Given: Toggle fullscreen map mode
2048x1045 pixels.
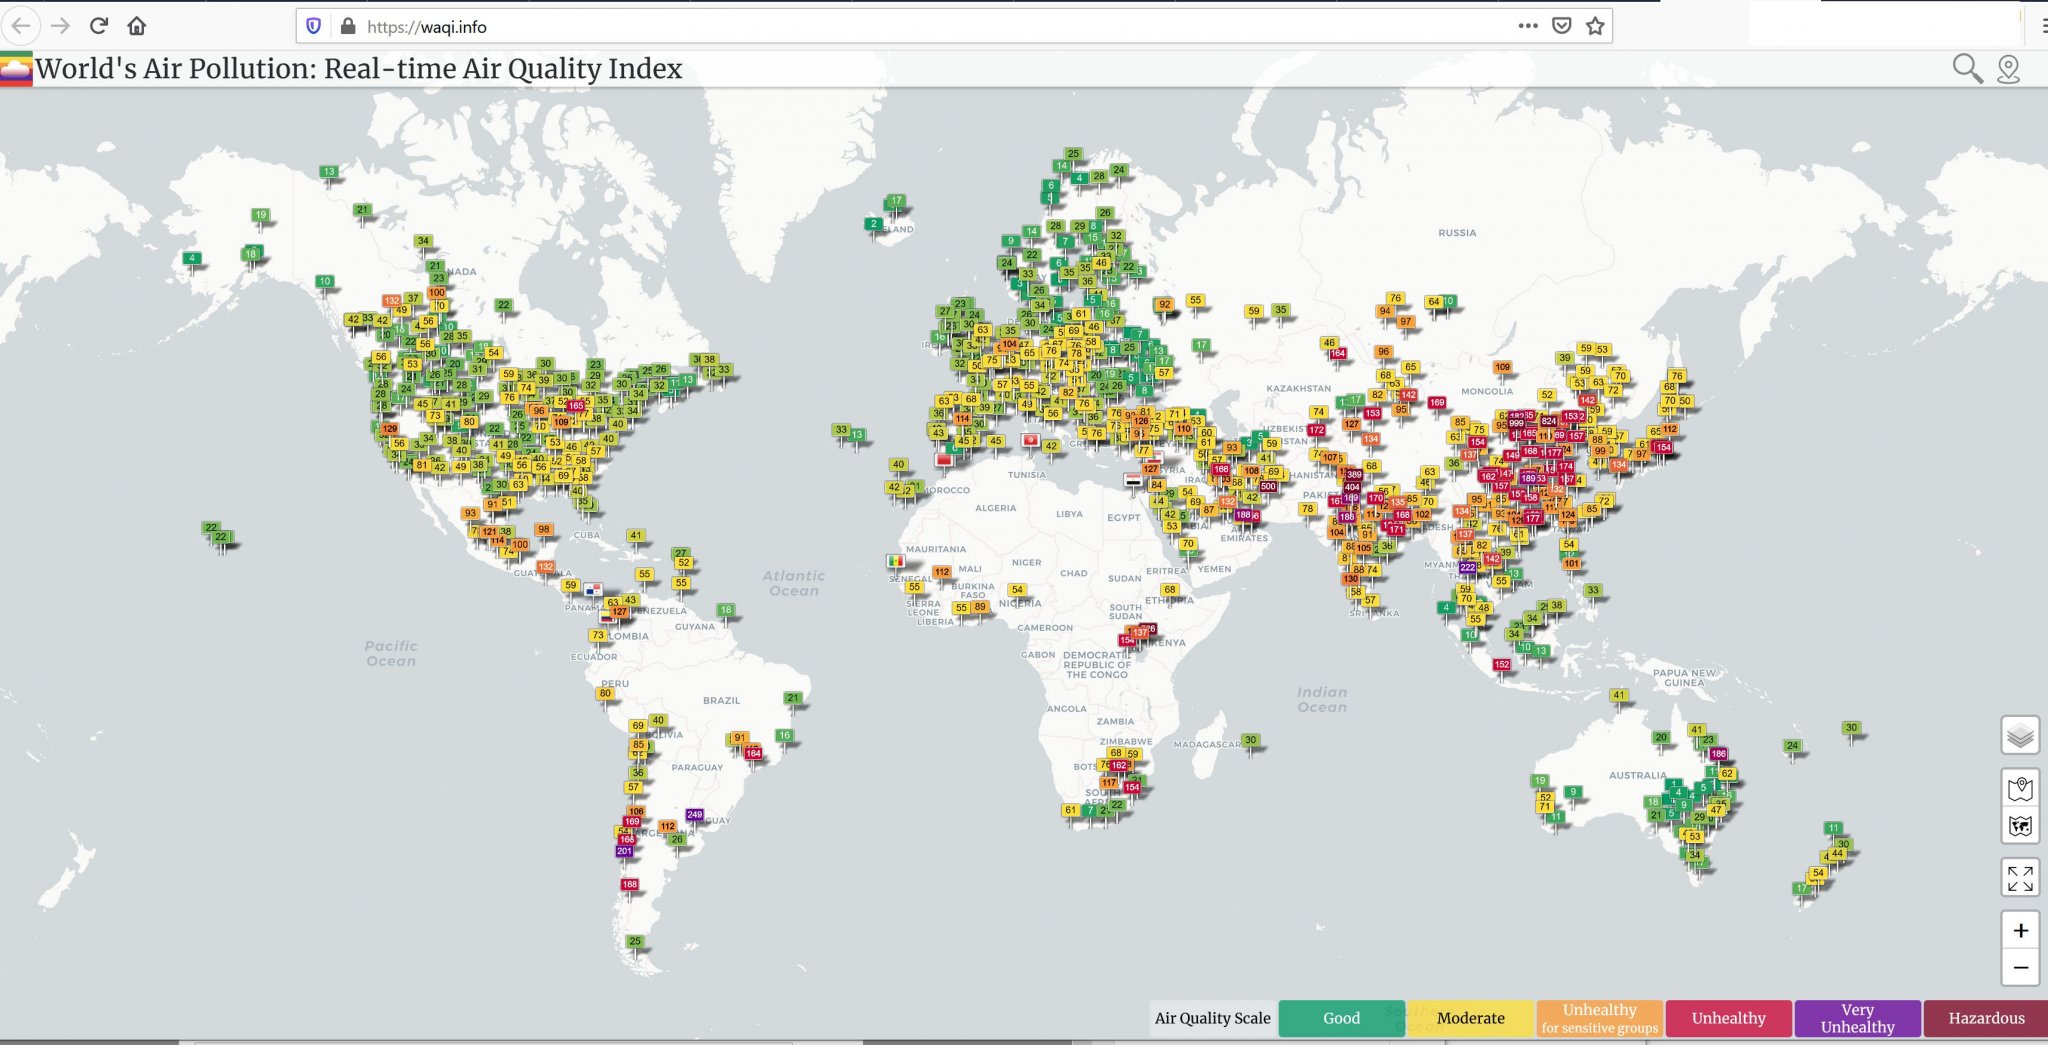Looking at the screenshot, I should [2020, 878].
